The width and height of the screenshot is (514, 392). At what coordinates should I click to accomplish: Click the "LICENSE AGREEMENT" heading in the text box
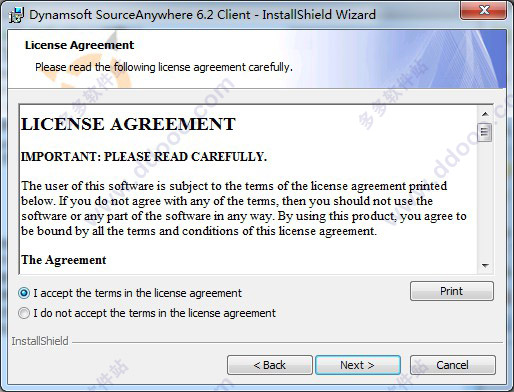(128, 124)
